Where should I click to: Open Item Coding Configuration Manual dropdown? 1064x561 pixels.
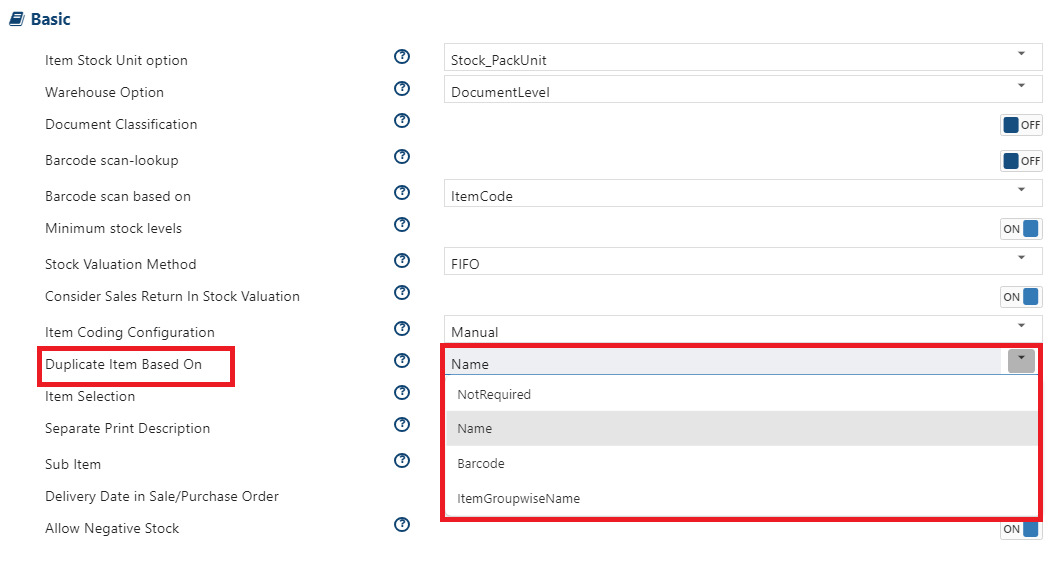(x=743, y=328)
